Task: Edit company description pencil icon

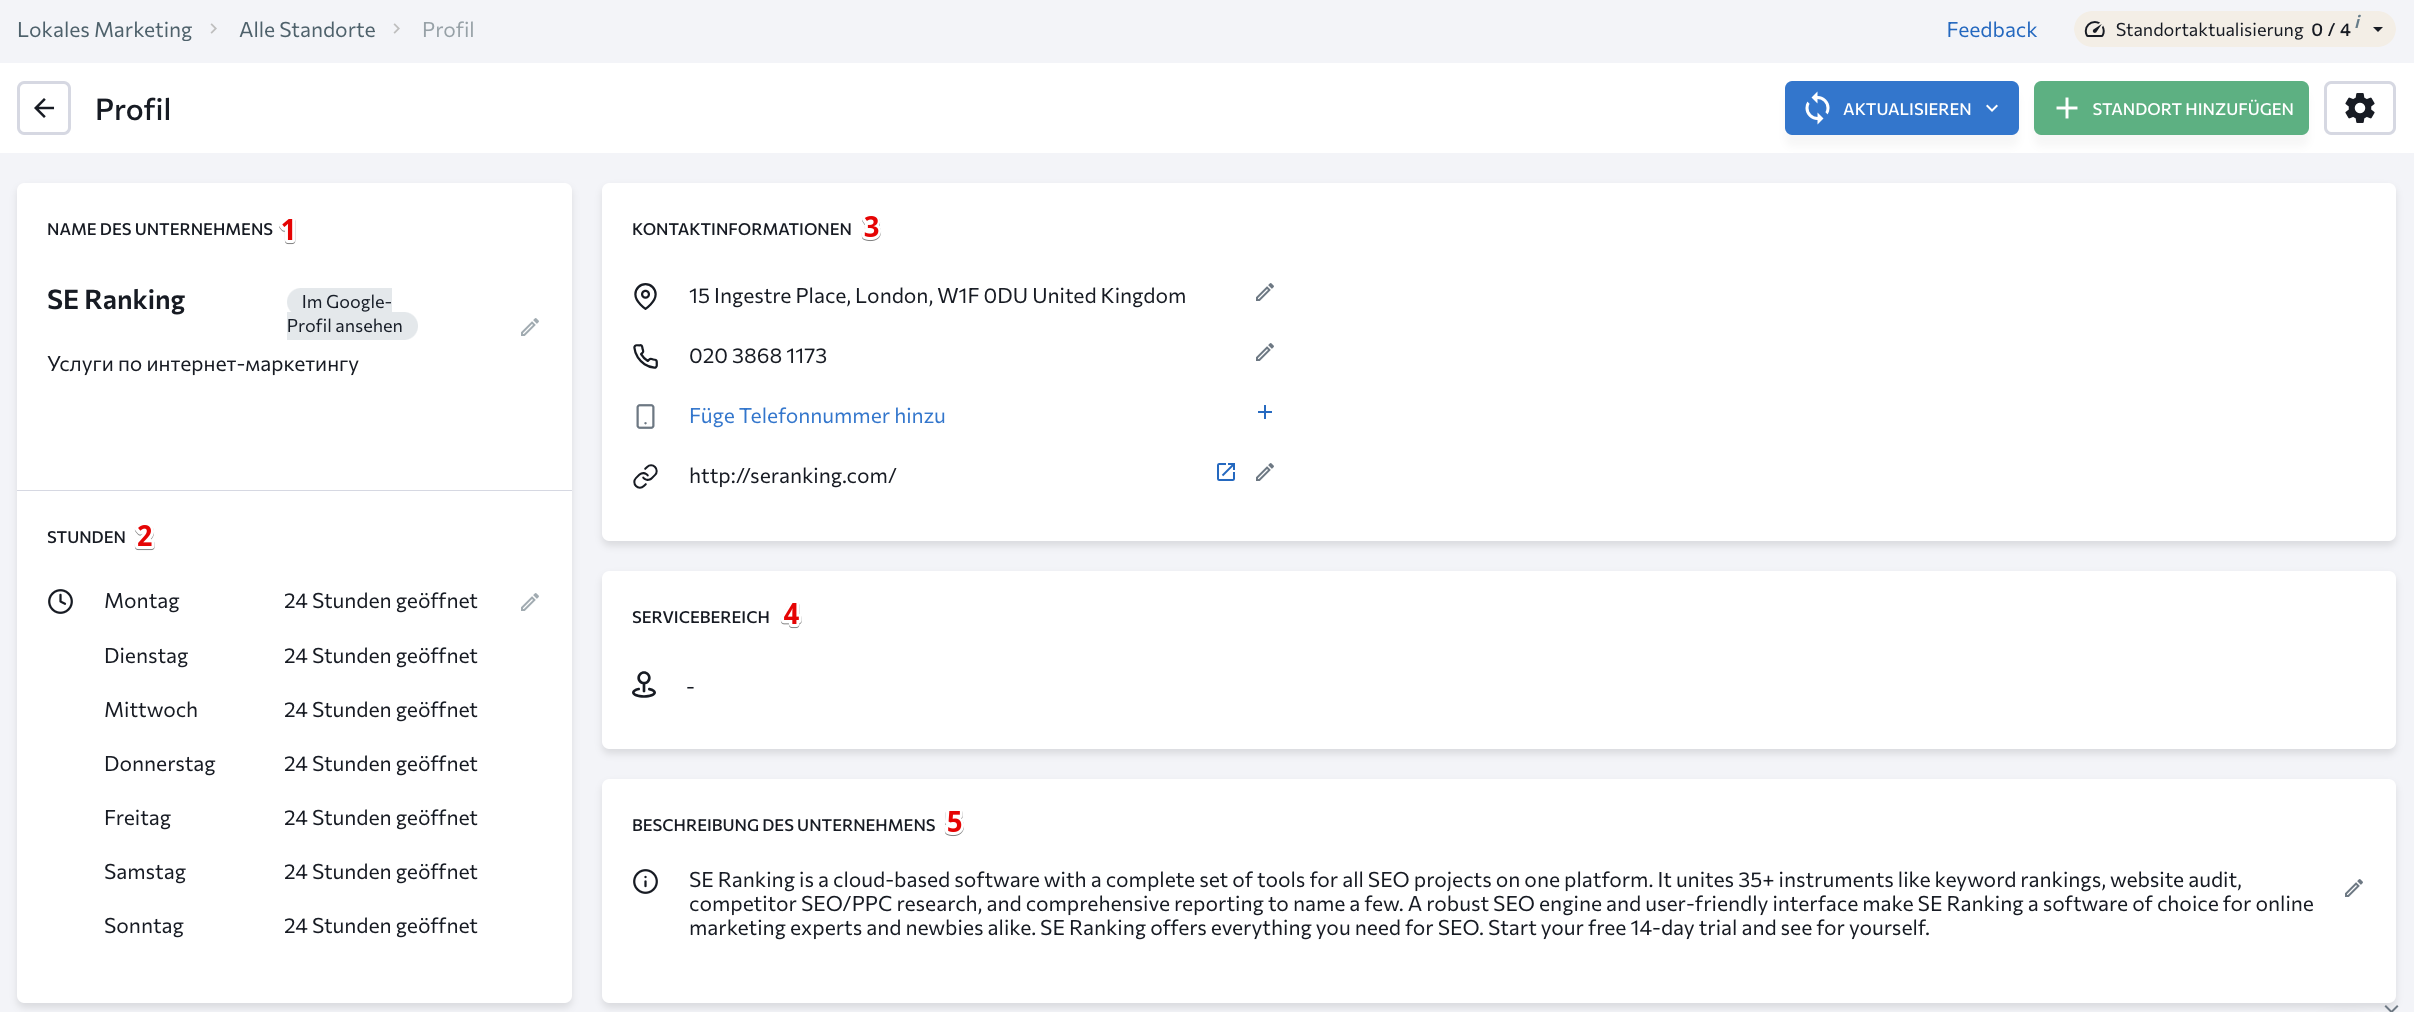Action: coord(2354,888)
